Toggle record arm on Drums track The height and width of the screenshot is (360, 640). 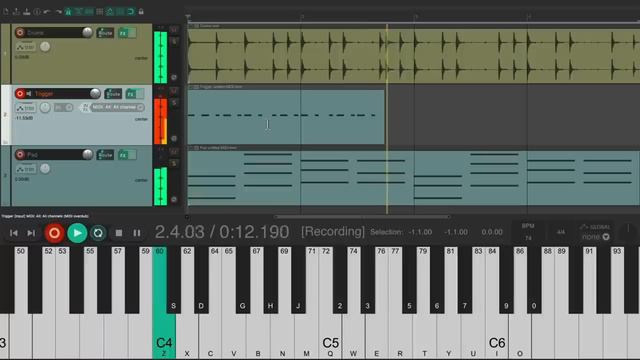[x=20, y=32]
